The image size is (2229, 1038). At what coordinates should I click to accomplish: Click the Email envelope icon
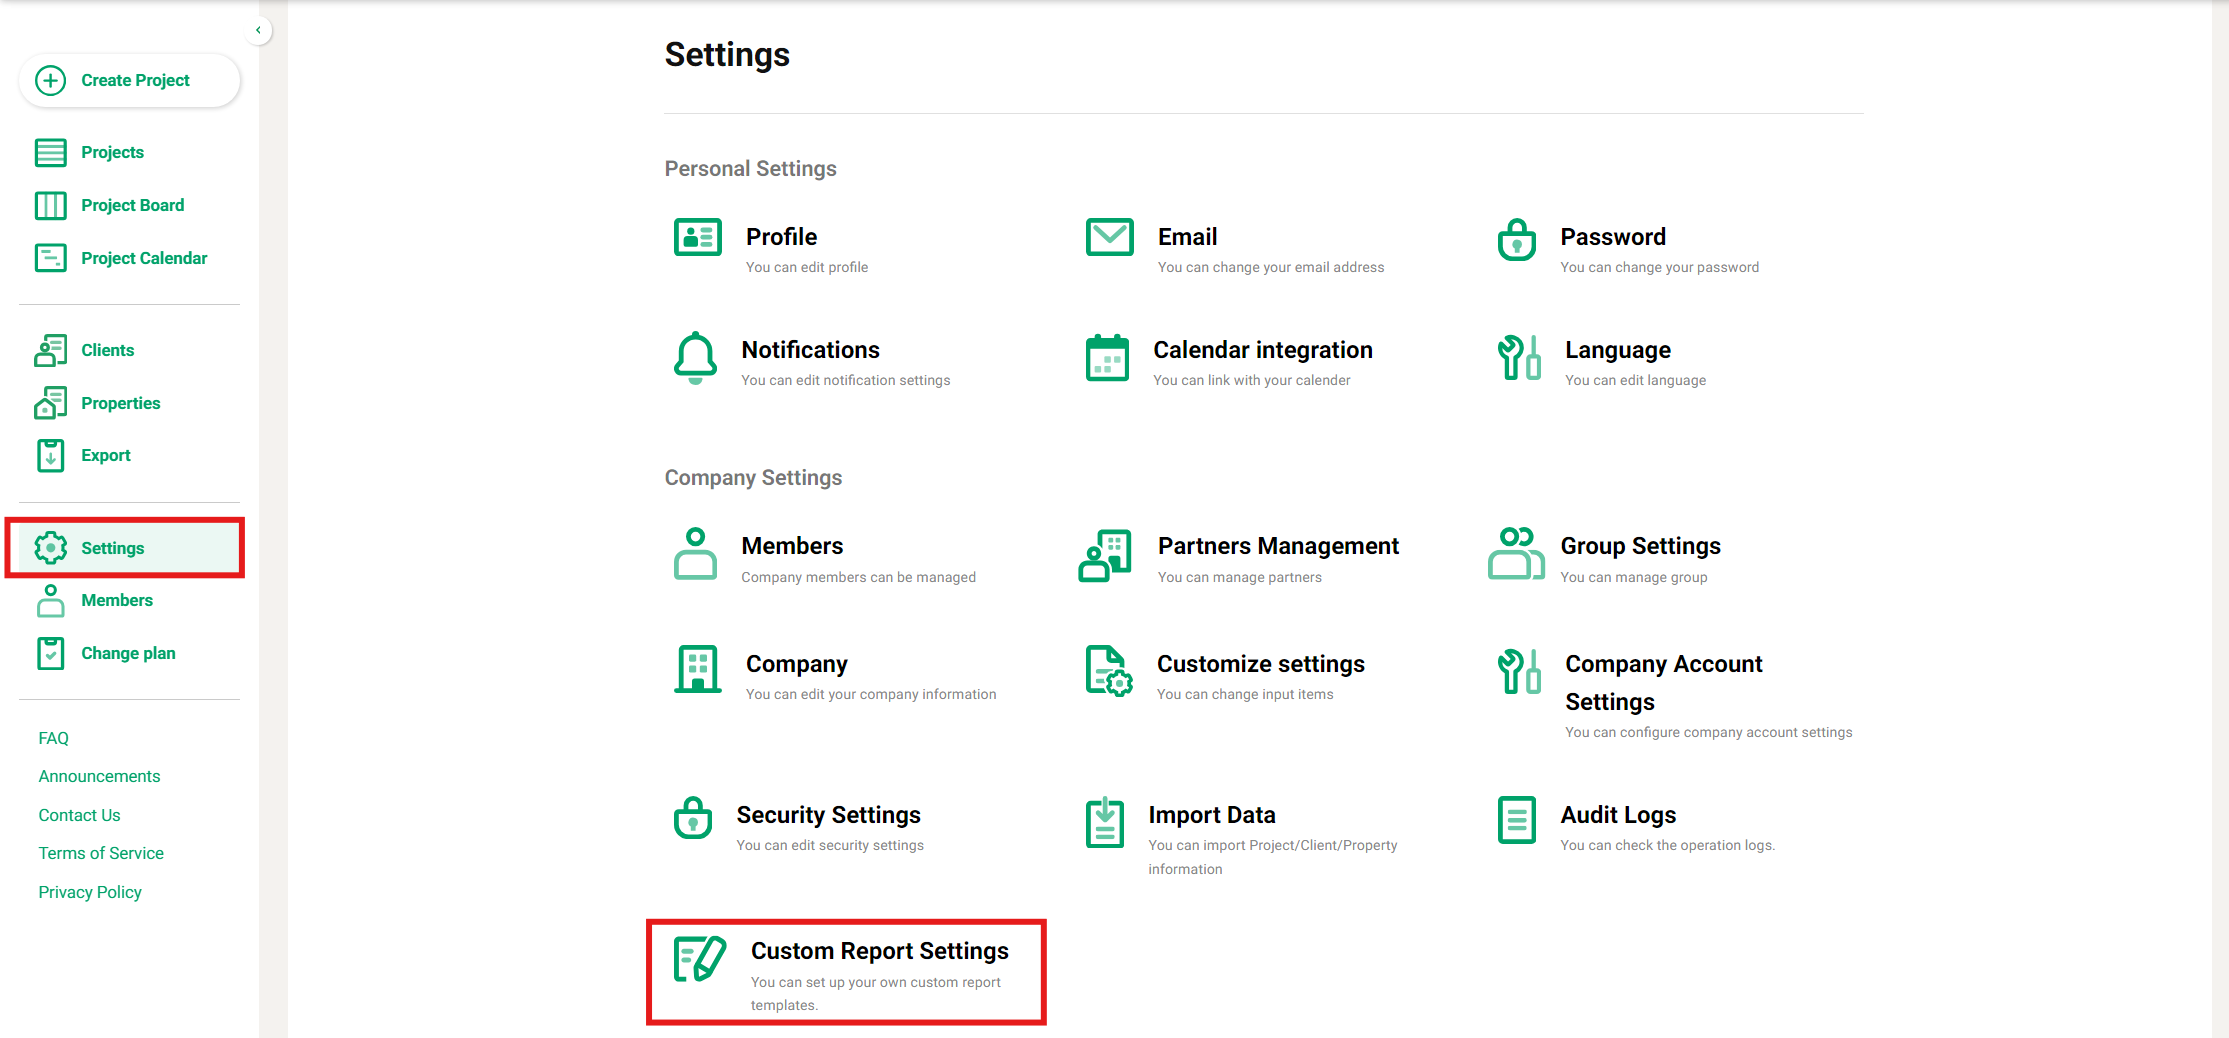click(1109, 238)
